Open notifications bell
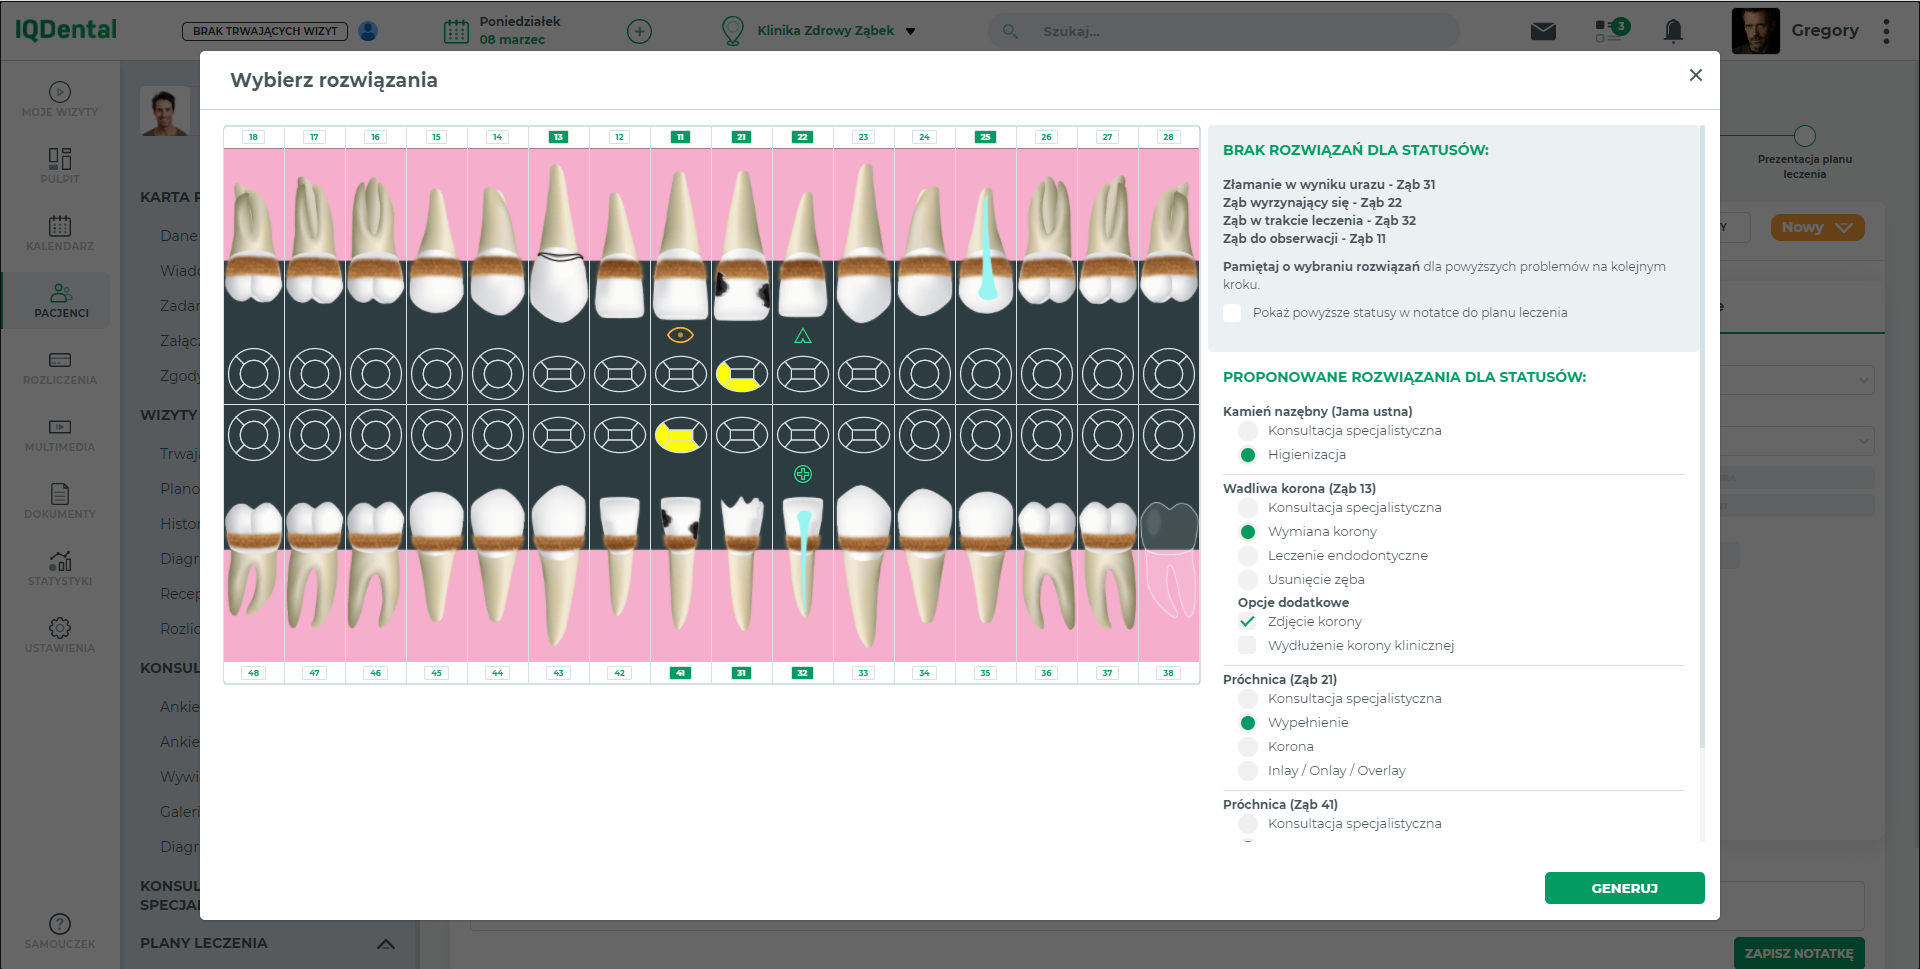Screen dimensions: 1920x969 point(1673,31)
